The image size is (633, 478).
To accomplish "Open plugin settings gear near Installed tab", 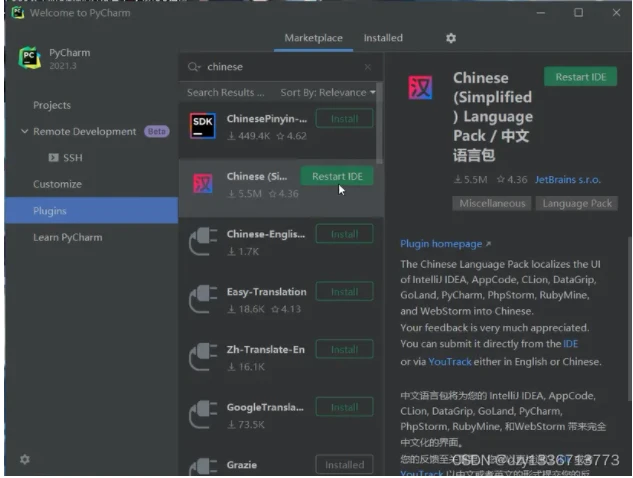I will pos(450,38).
